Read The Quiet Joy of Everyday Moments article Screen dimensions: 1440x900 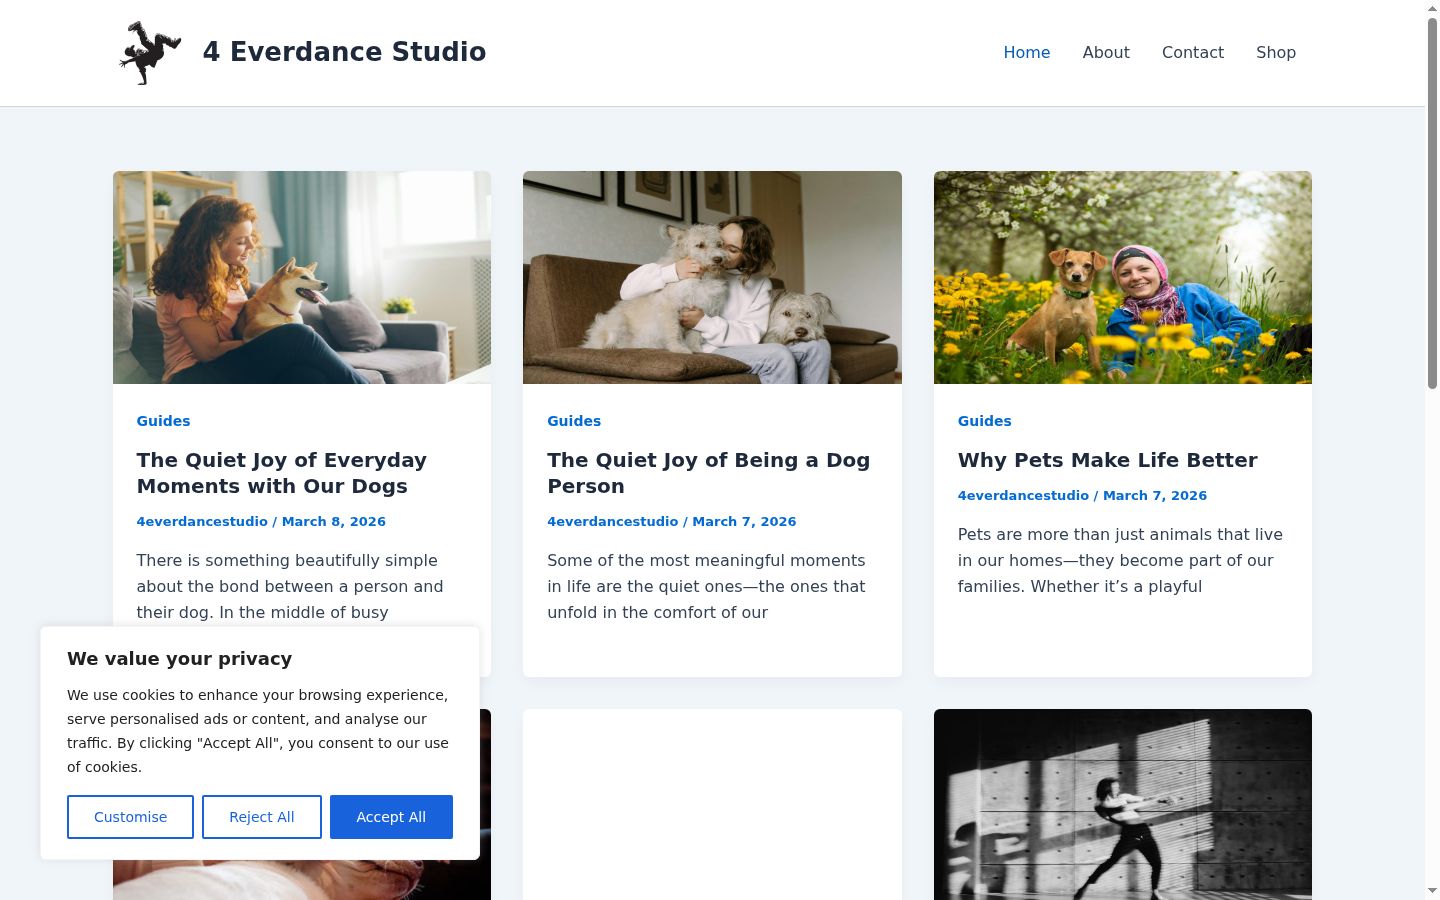282,473
